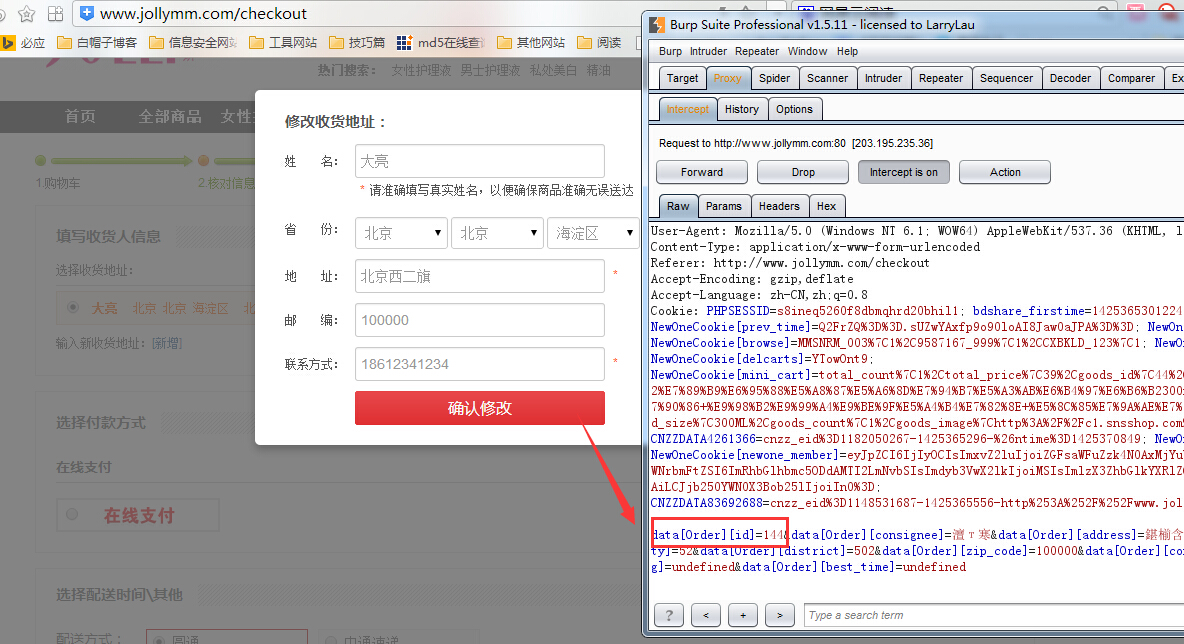Open the md5在线查询 bookmark
Image resolution: width=1184 pixels, height=644 pixels.
pos(441,43)
